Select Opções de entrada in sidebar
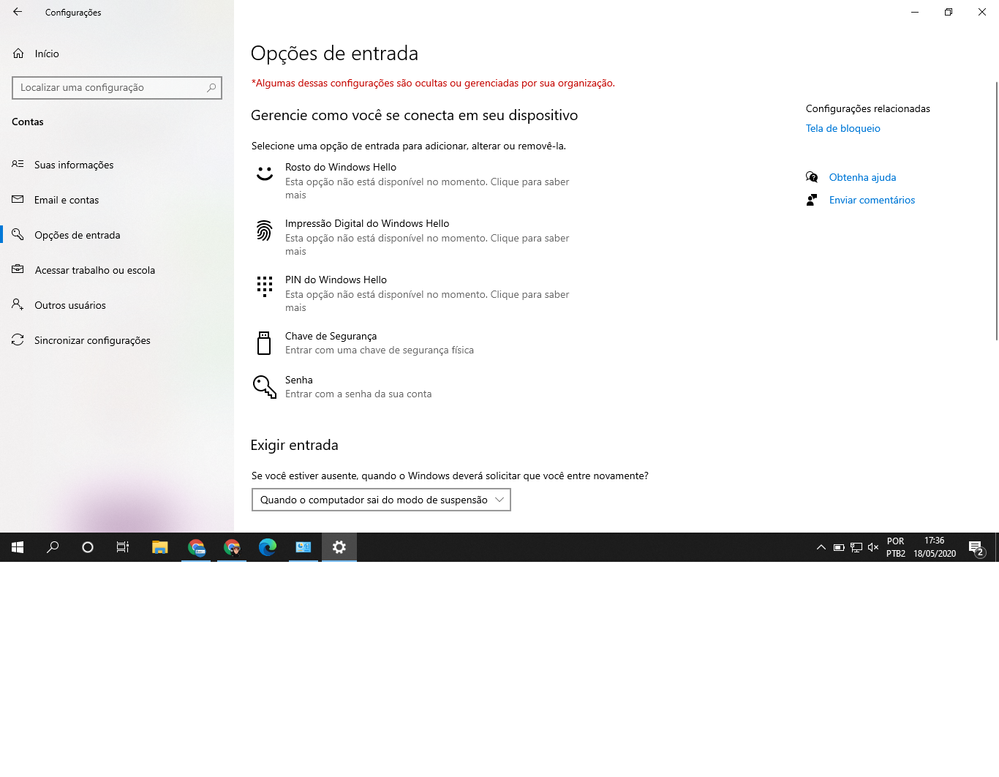 pos(77,234)
